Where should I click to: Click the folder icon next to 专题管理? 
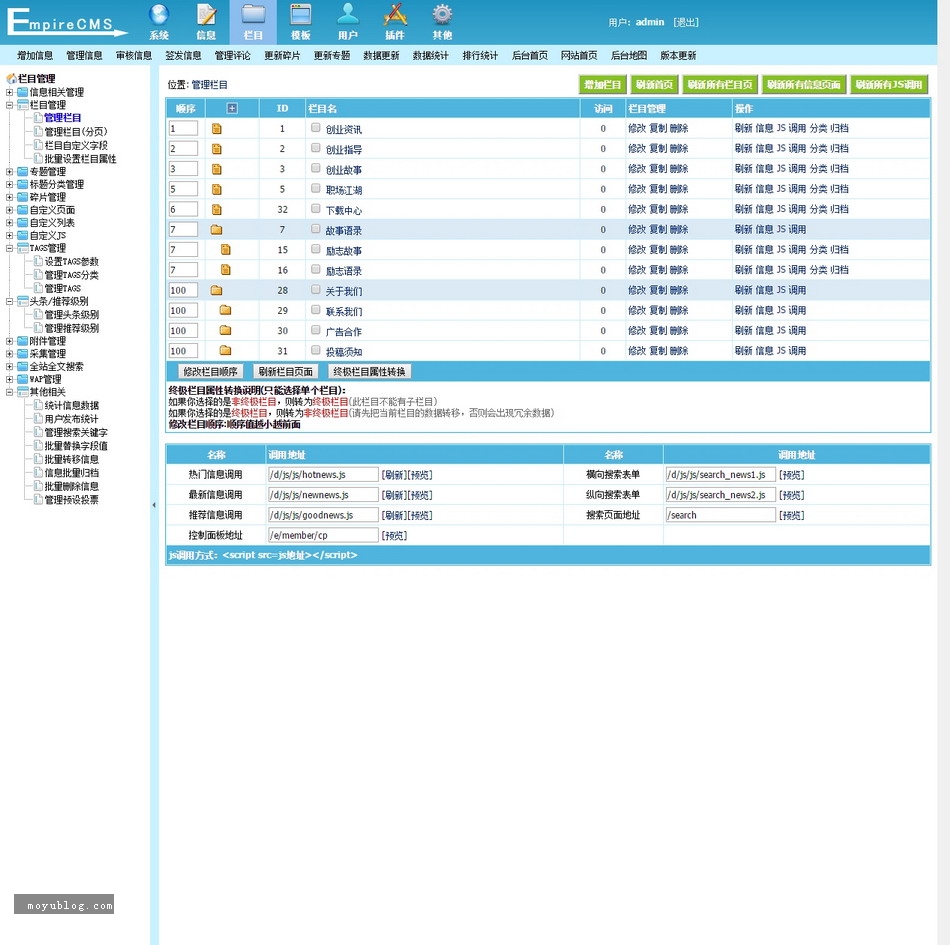[23, 171]
